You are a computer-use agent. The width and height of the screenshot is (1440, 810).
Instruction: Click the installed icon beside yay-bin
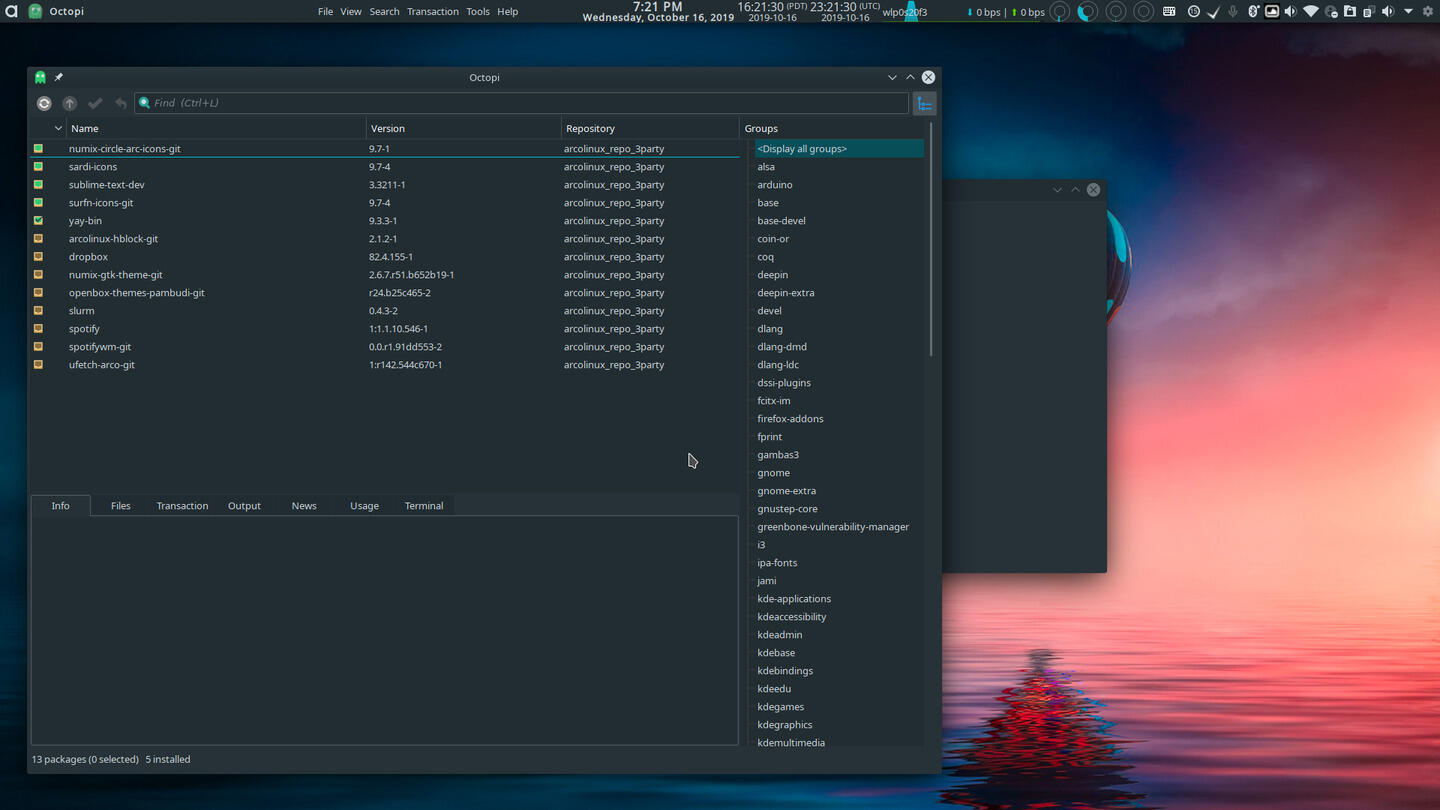(x=38, y=220)
